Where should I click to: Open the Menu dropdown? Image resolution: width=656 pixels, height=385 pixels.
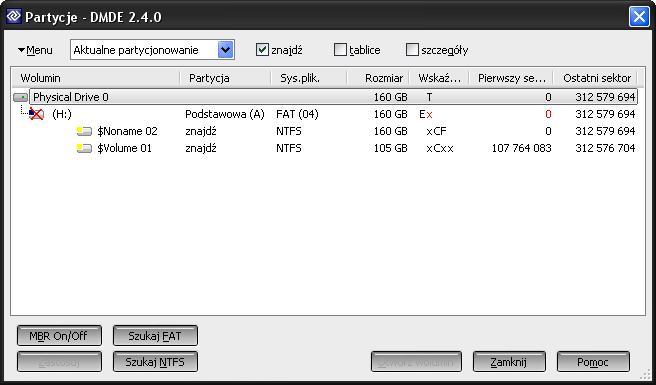[35, 50]
